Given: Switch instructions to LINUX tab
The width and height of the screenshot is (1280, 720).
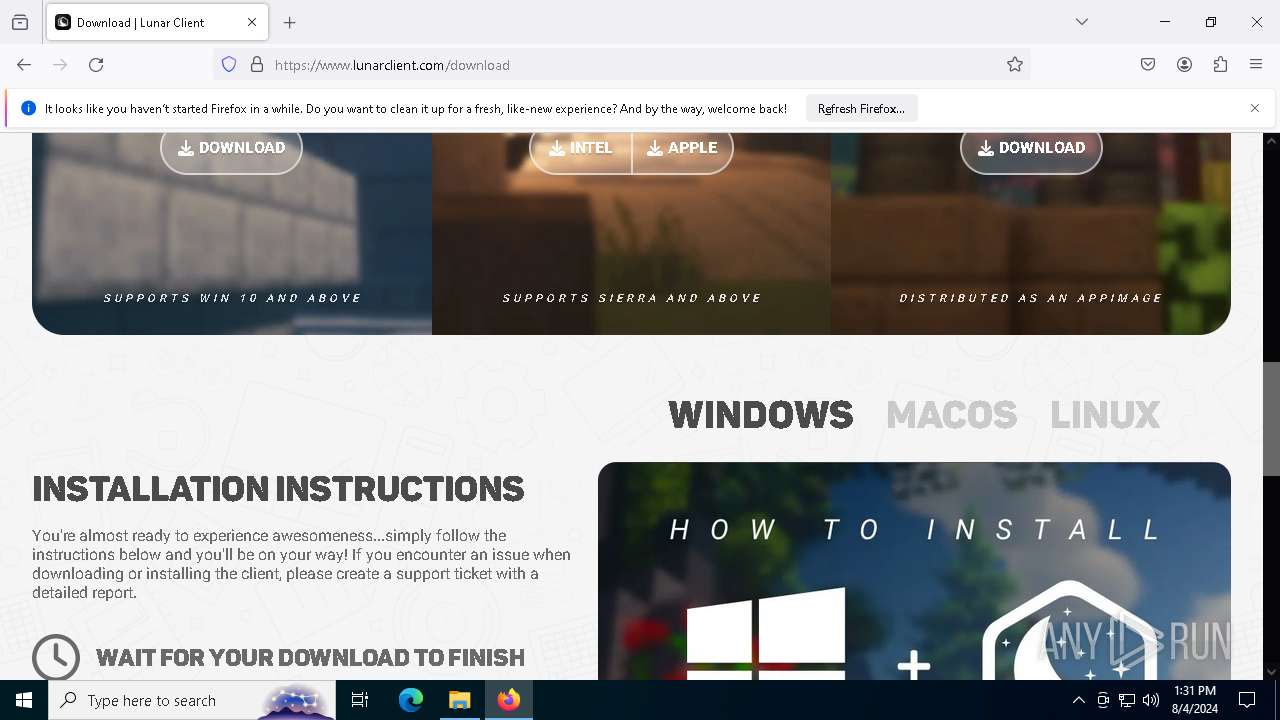Looking at the screenshot, I should (x=1105, y=415).
